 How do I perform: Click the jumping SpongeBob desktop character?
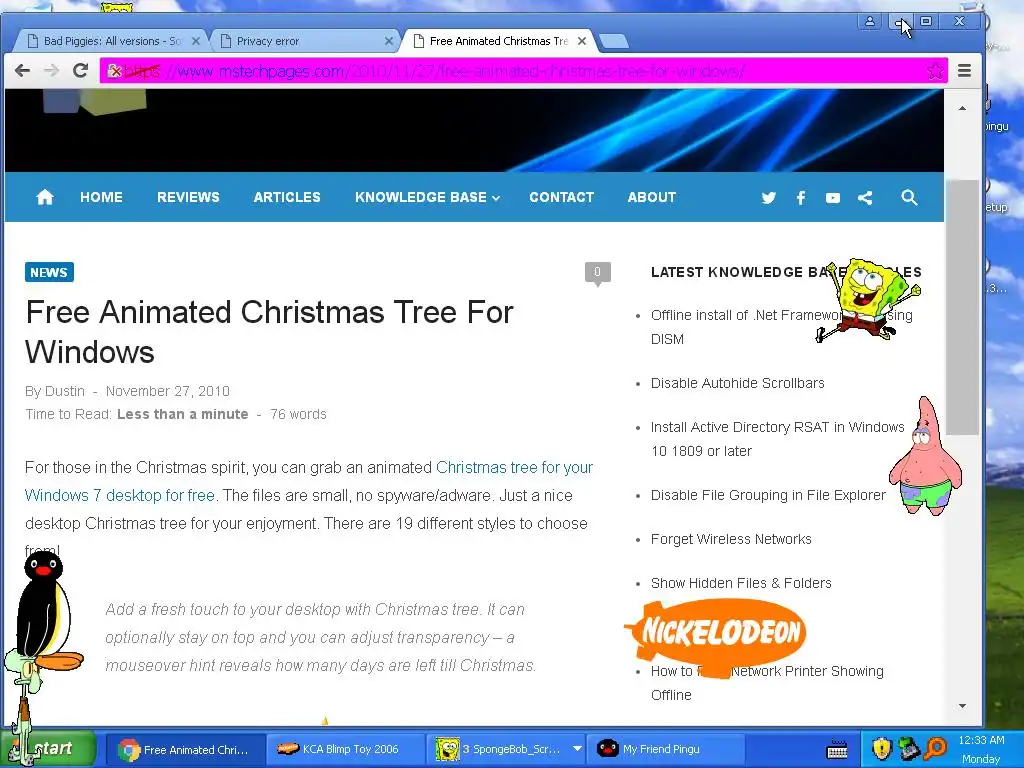point(868,300)
